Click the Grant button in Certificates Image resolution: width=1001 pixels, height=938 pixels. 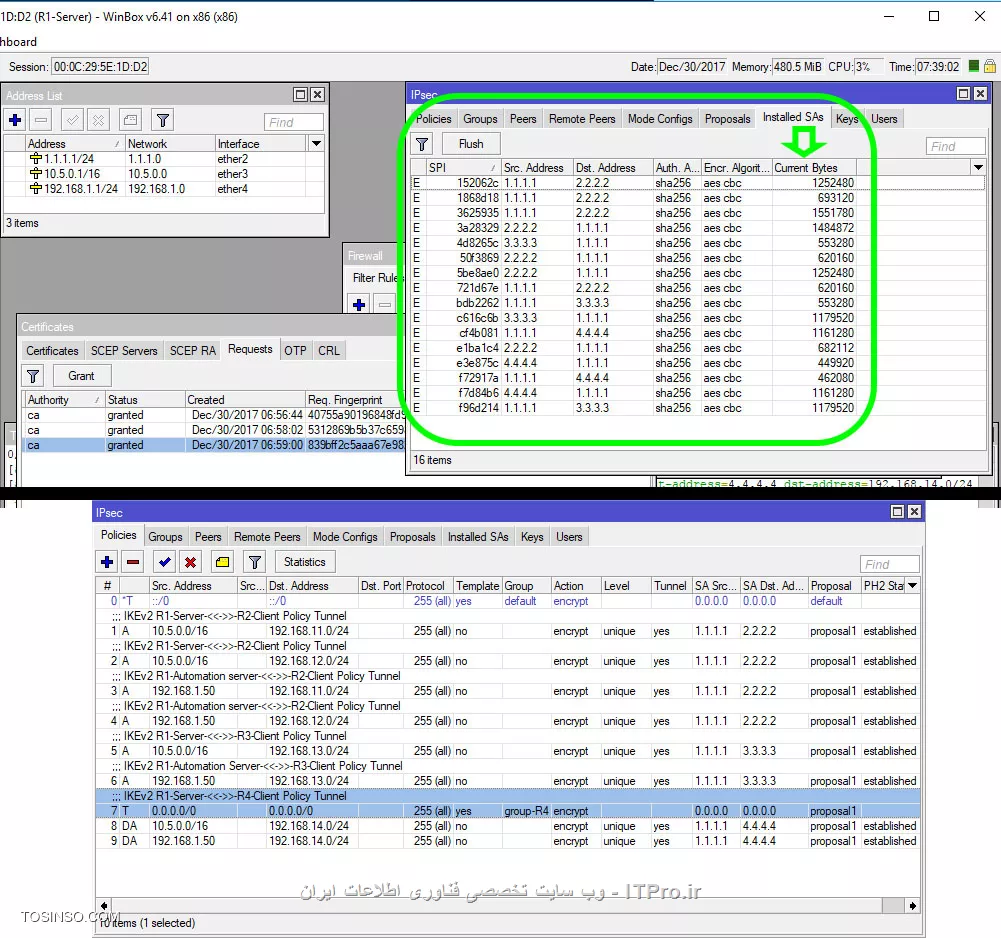pyautogui.click(x=82, y=376)
